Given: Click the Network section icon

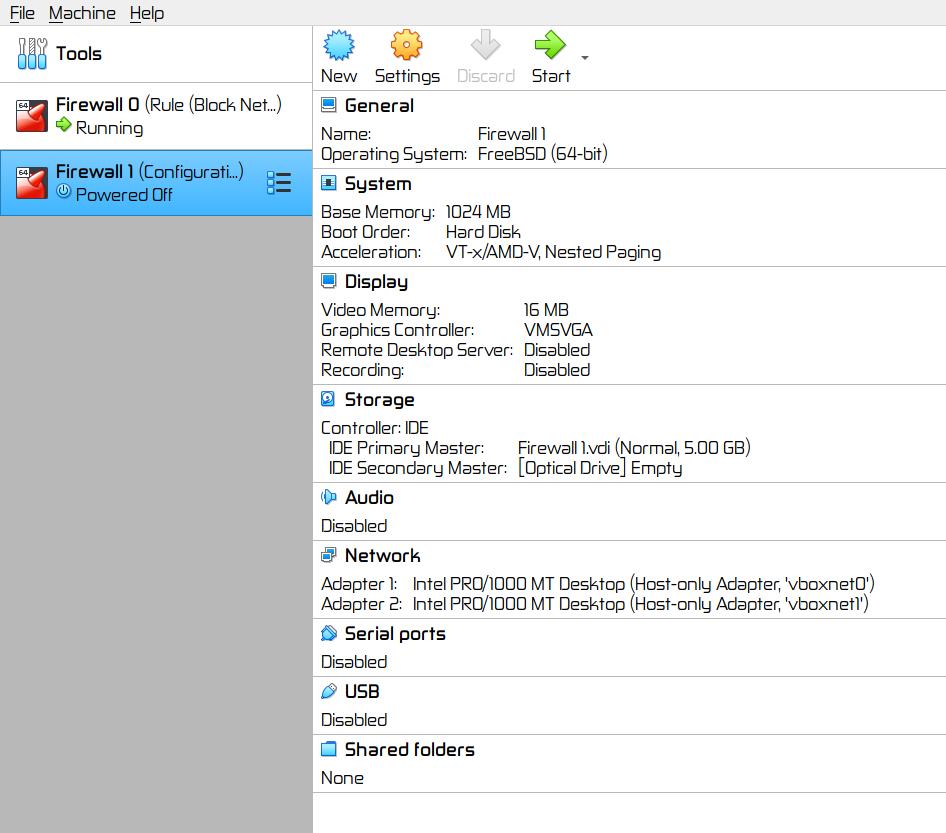Looking at the screenshot, I should [328, 556].
